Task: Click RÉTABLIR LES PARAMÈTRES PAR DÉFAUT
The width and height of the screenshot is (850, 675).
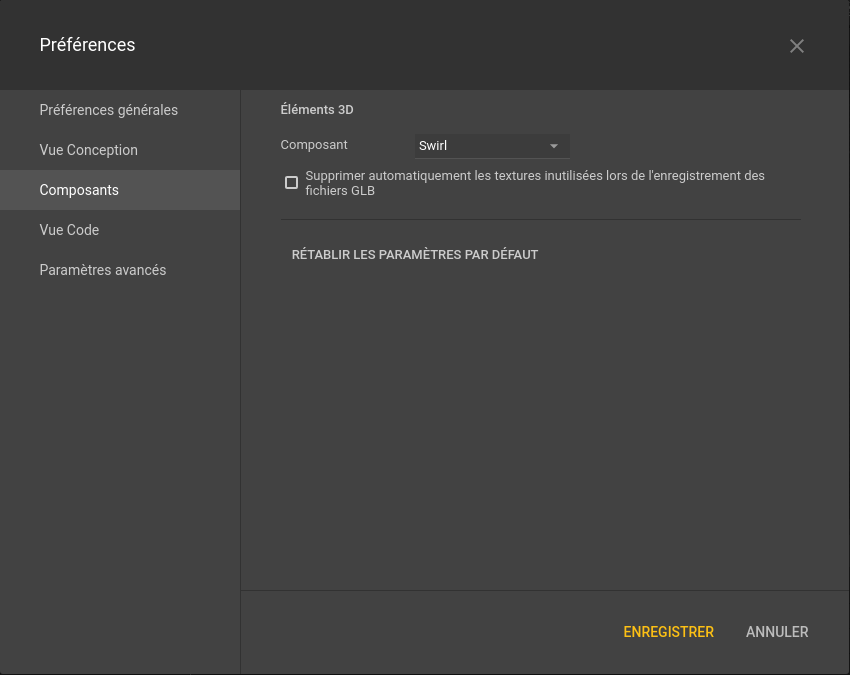Action: click(415, 255)
